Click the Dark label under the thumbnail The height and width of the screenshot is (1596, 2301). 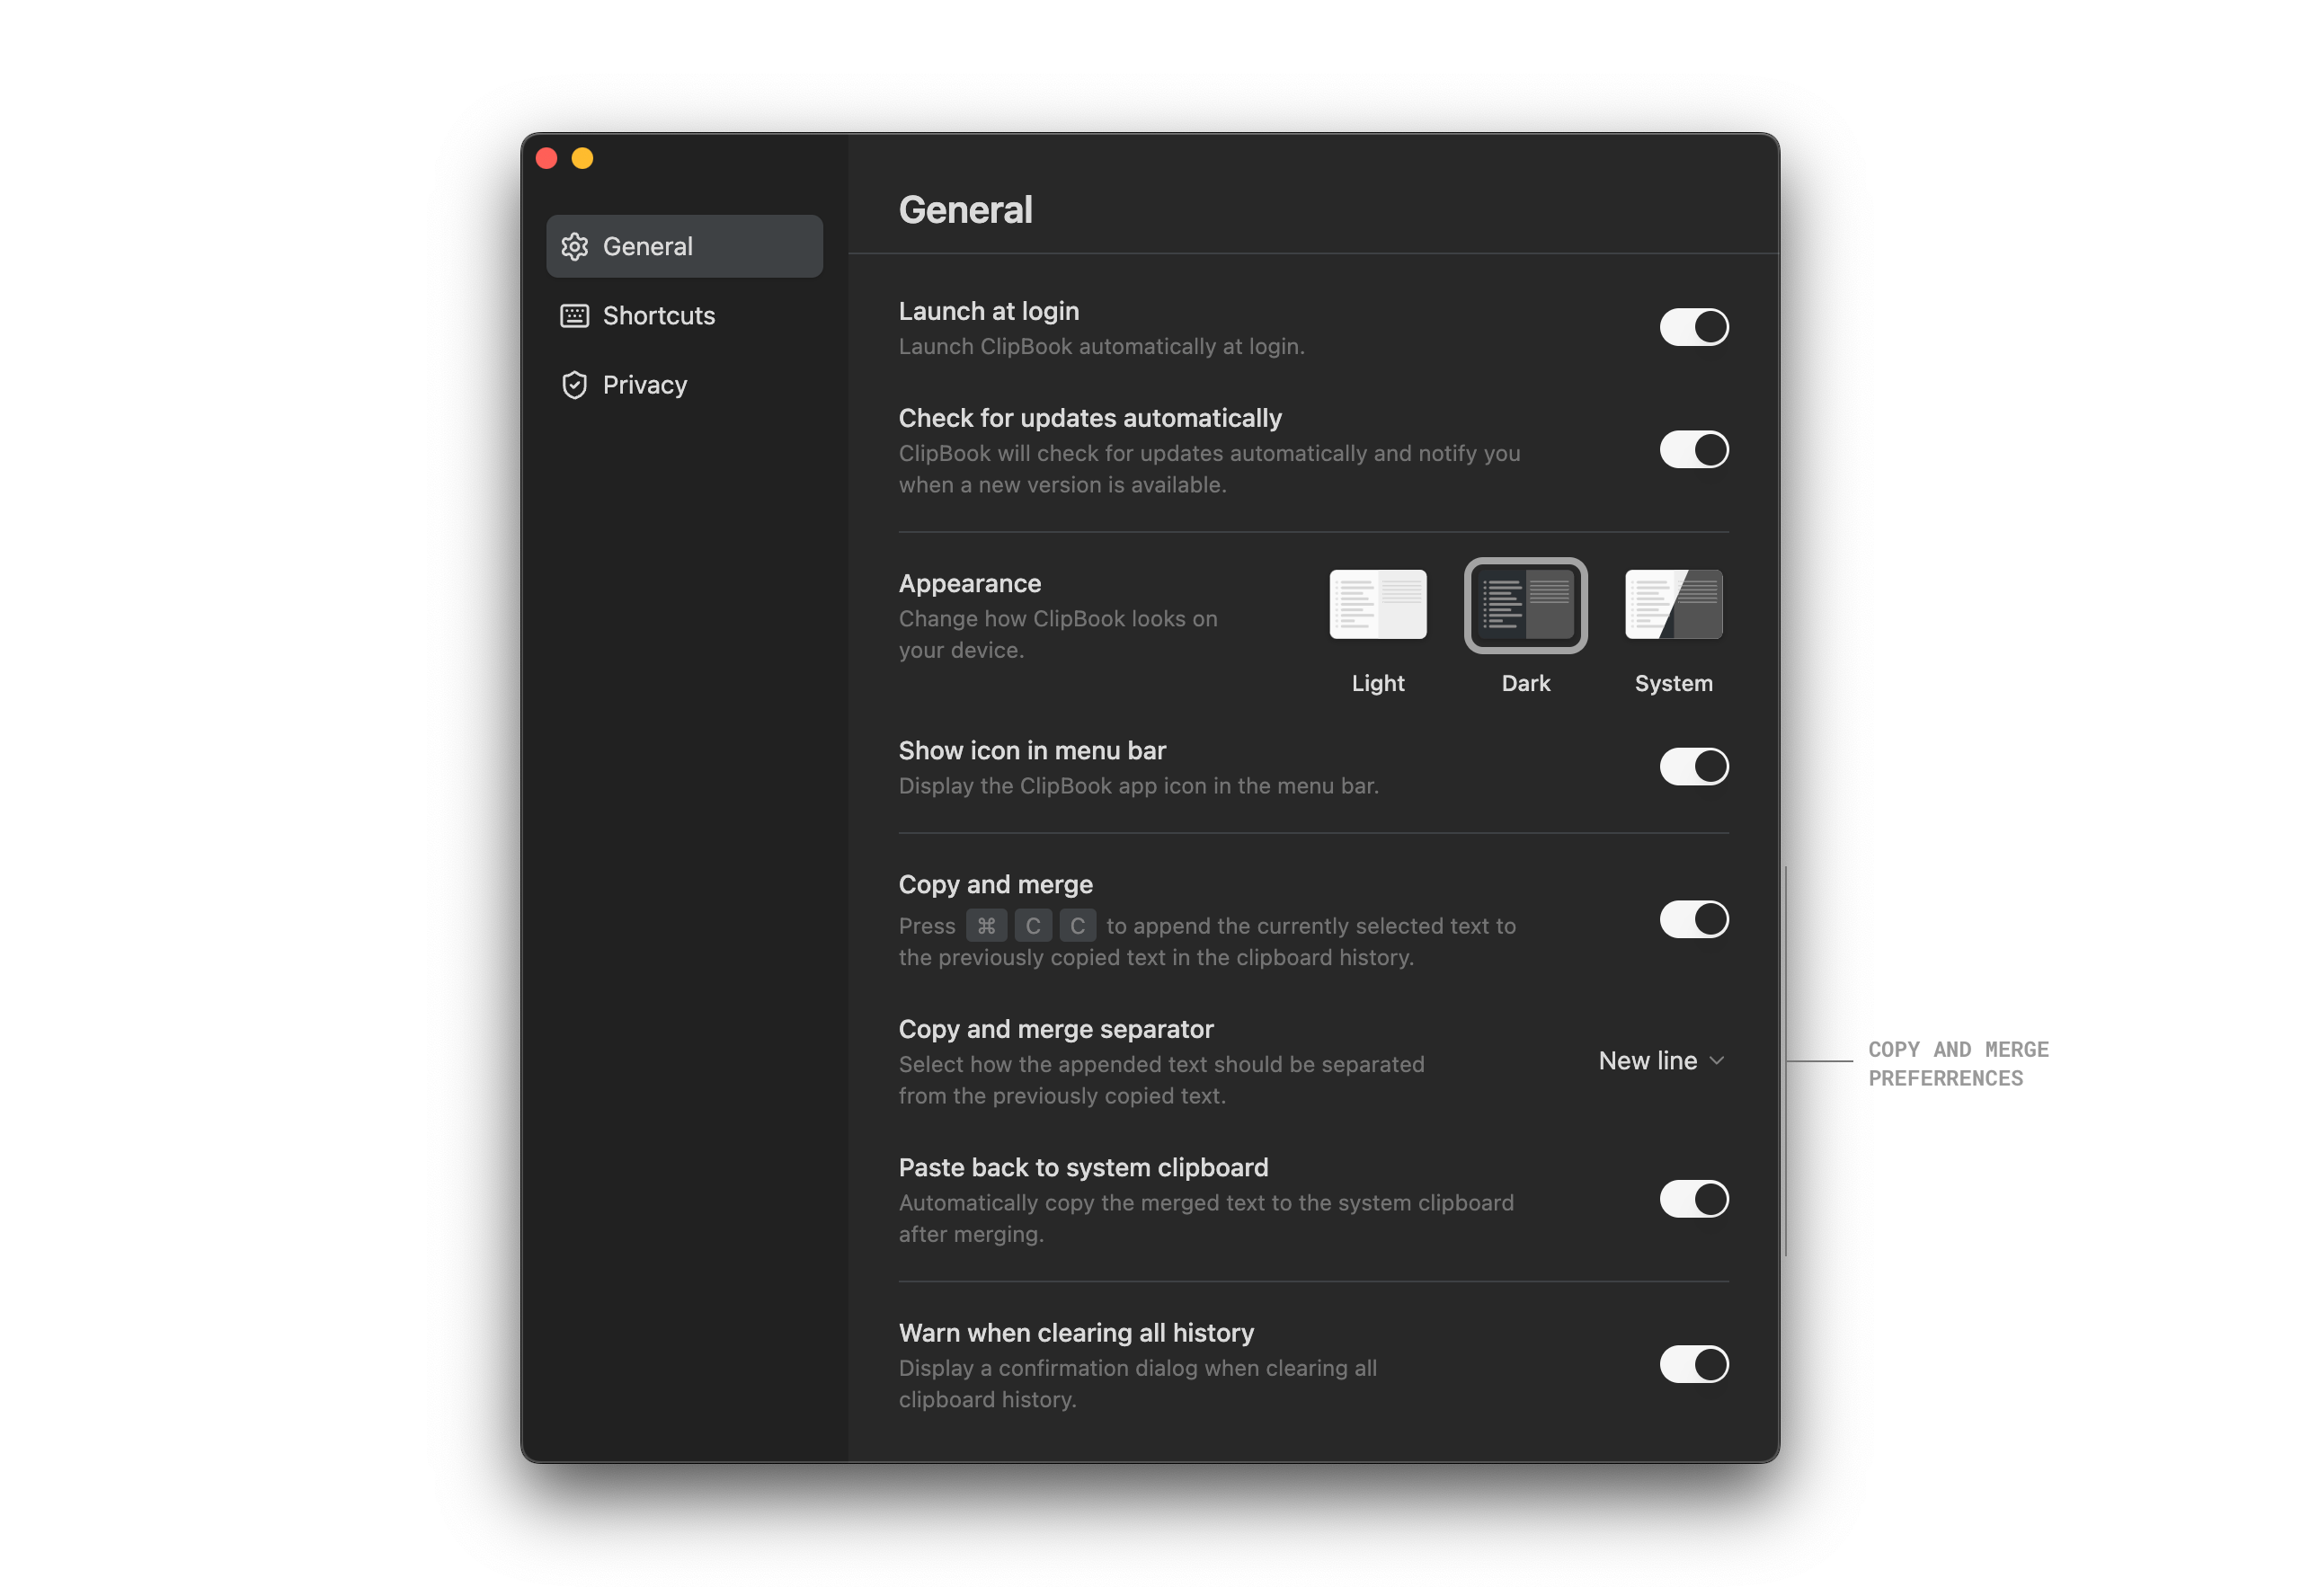pos(1525,683)
